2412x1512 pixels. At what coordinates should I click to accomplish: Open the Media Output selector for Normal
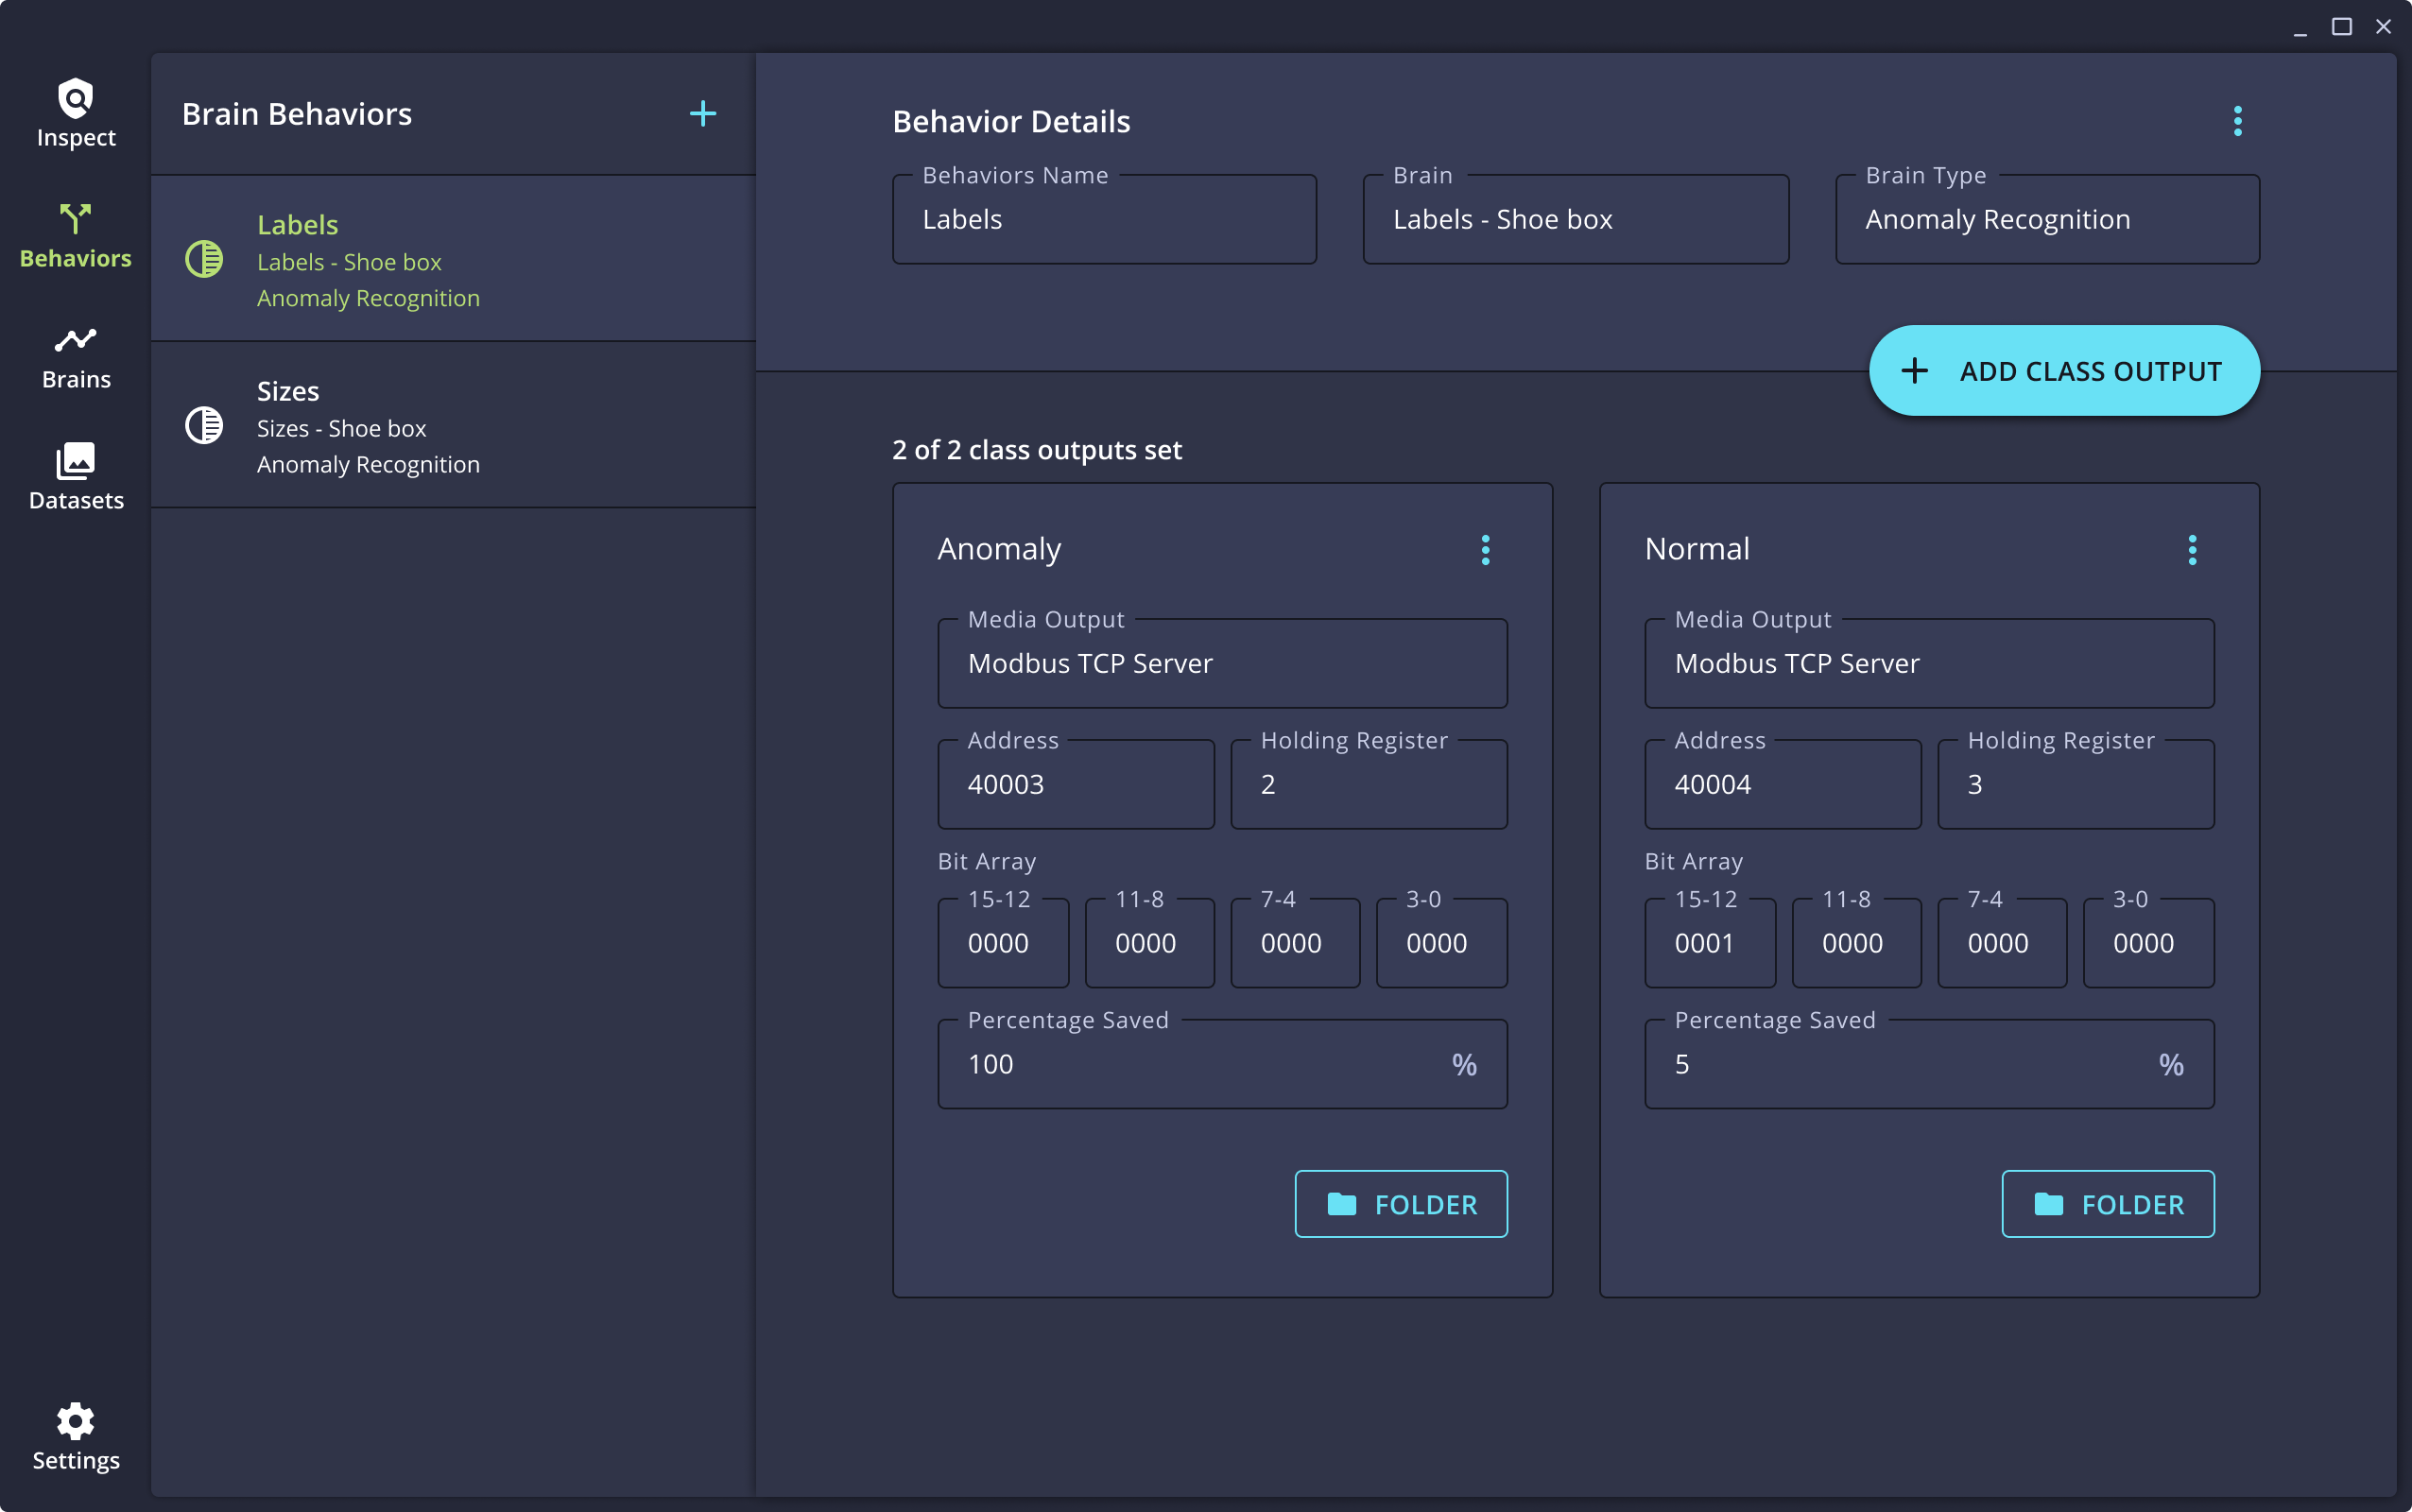point(1928,663)
